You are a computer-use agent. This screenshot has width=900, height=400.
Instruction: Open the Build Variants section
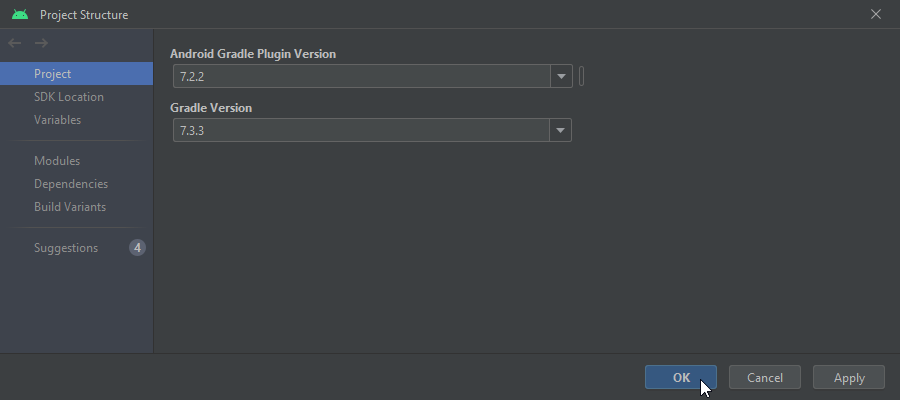pos(76,207)
